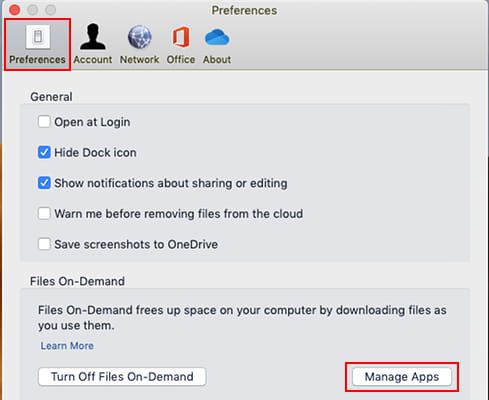Image resolution: width=489 pixels, height=400 pixels.
Task: Check Save screenshots to OneDrive
Action: [x=44, y=244]
